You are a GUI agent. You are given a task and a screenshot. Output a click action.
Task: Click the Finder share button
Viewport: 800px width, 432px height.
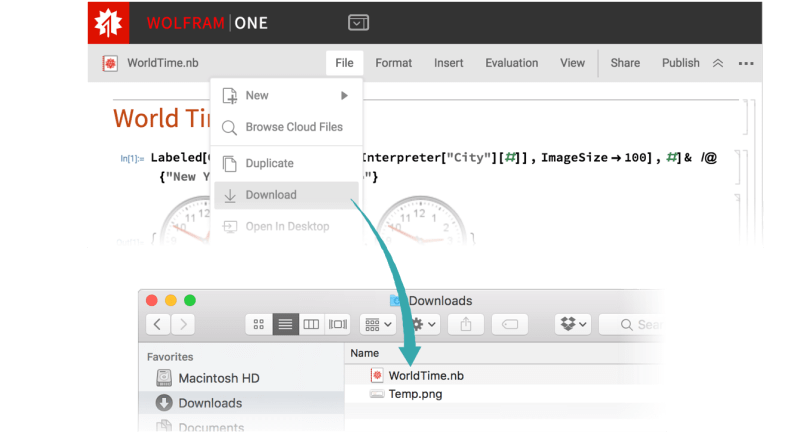coord(466,324)
